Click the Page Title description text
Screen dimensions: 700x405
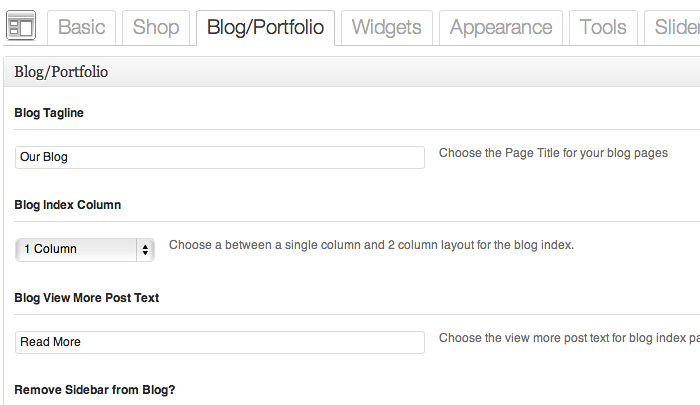[x=553, y=154]
